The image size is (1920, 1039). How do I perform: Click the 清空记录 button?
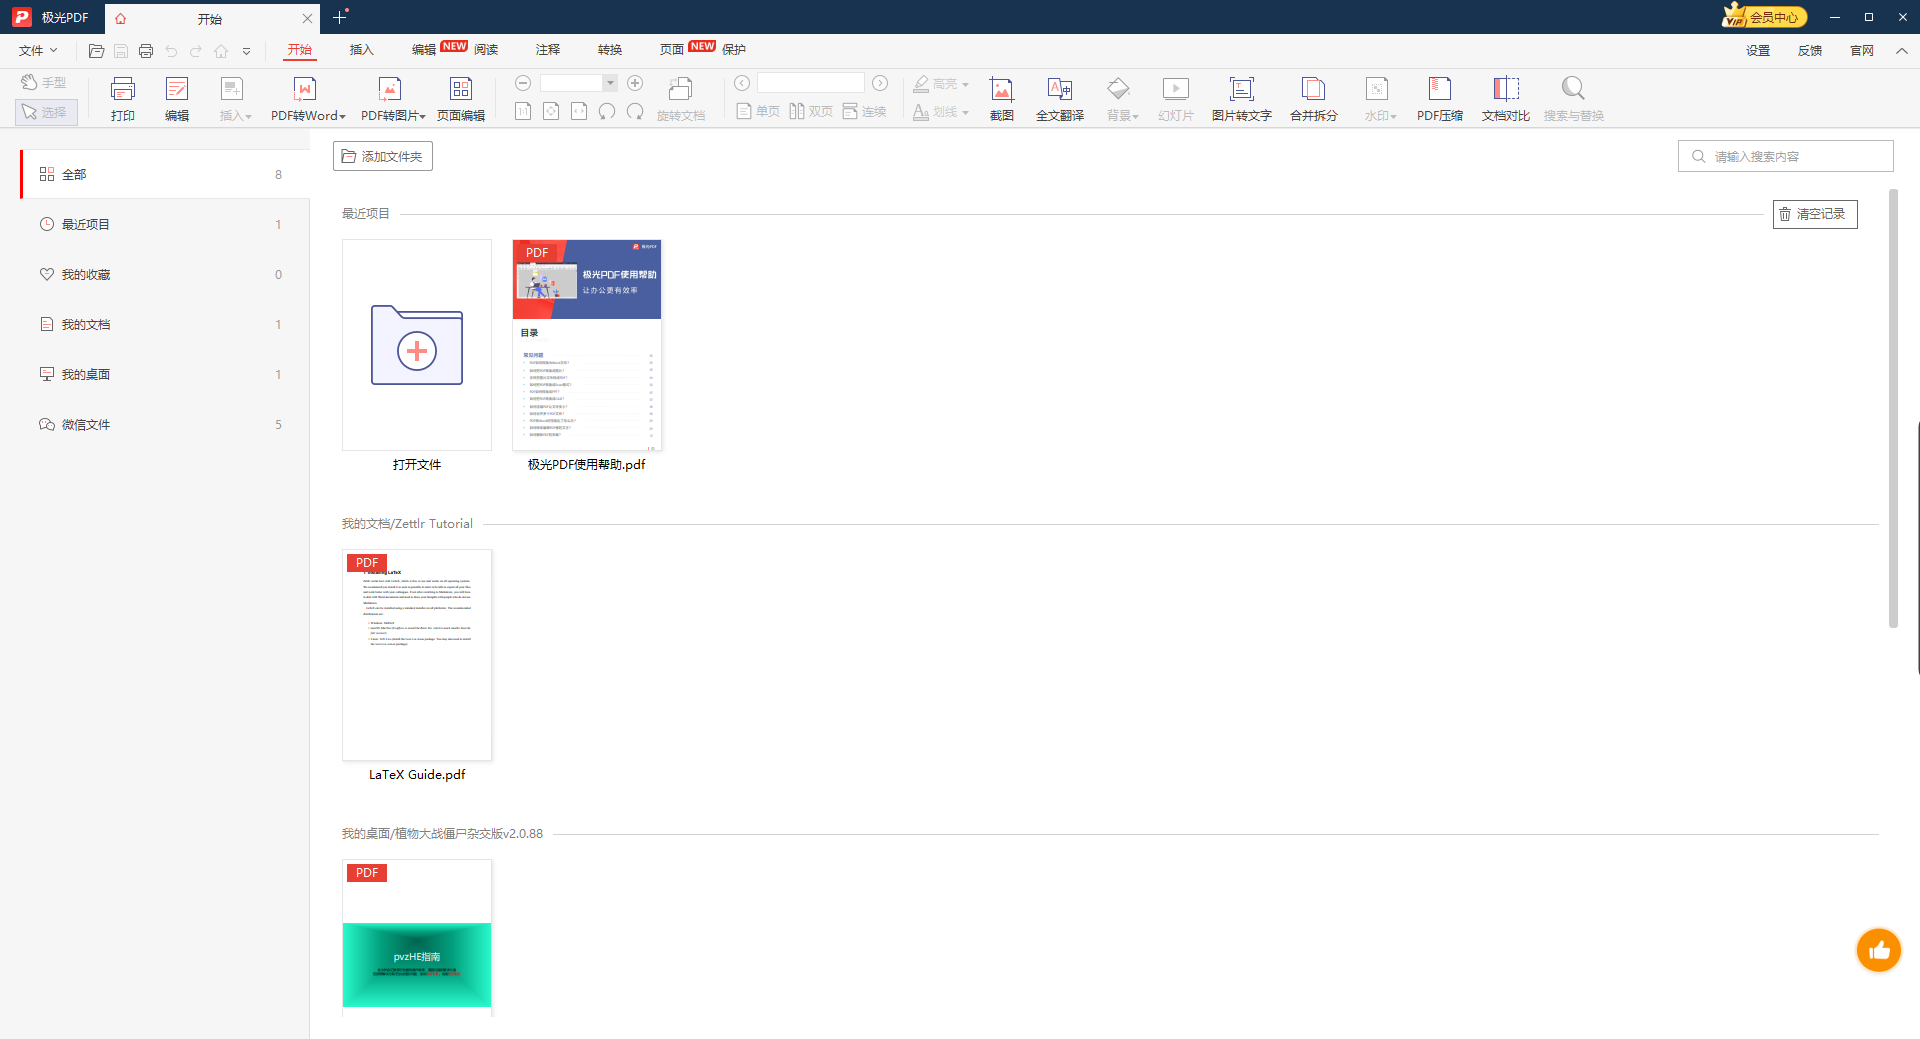click(x=1814, y=214)
